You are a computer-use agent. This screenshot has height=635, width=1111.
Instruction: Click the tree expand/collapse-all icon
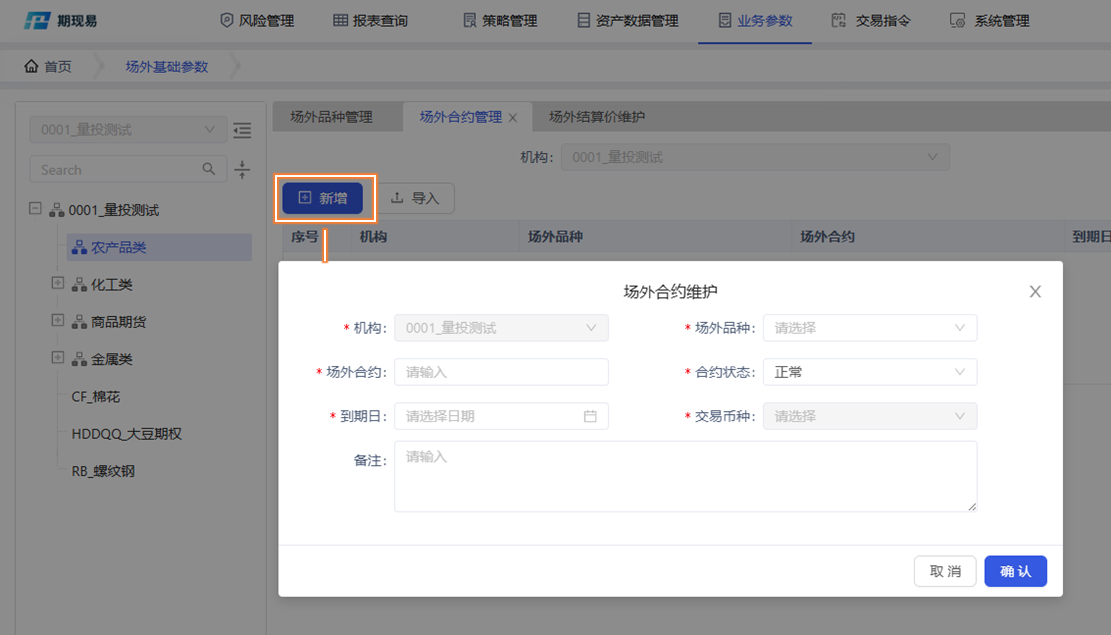click(242, 170)
